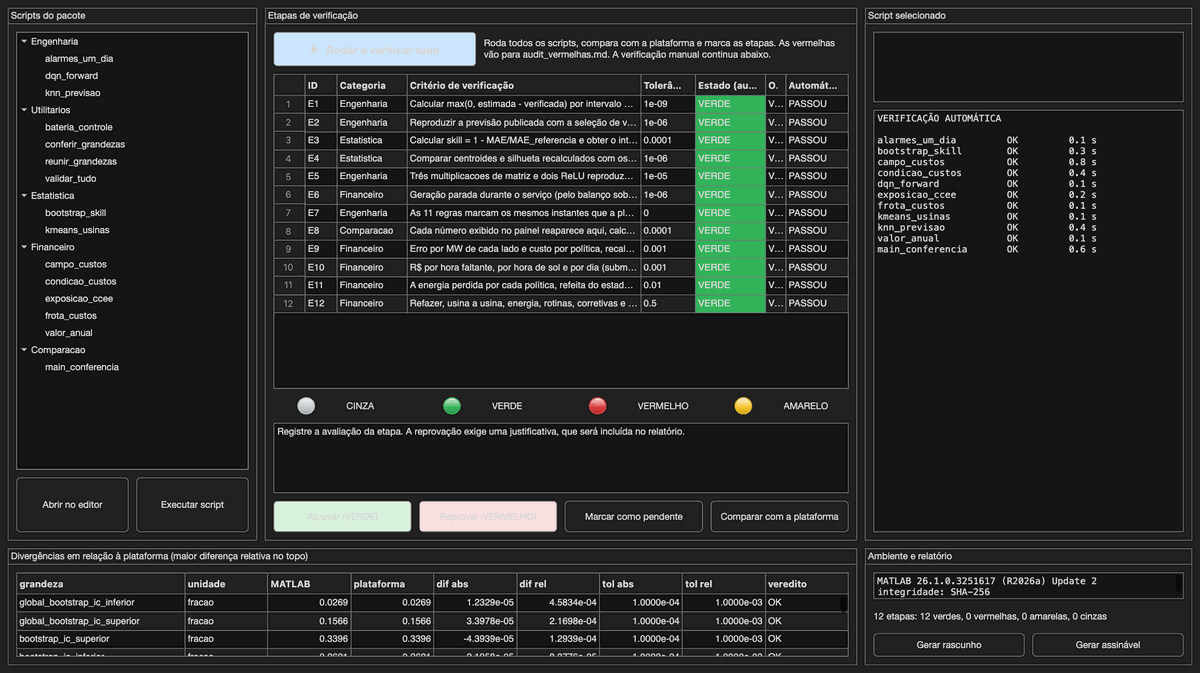Sort by the Categoria column header
This screenshot has height=673, width=1200.
point(371,86)
